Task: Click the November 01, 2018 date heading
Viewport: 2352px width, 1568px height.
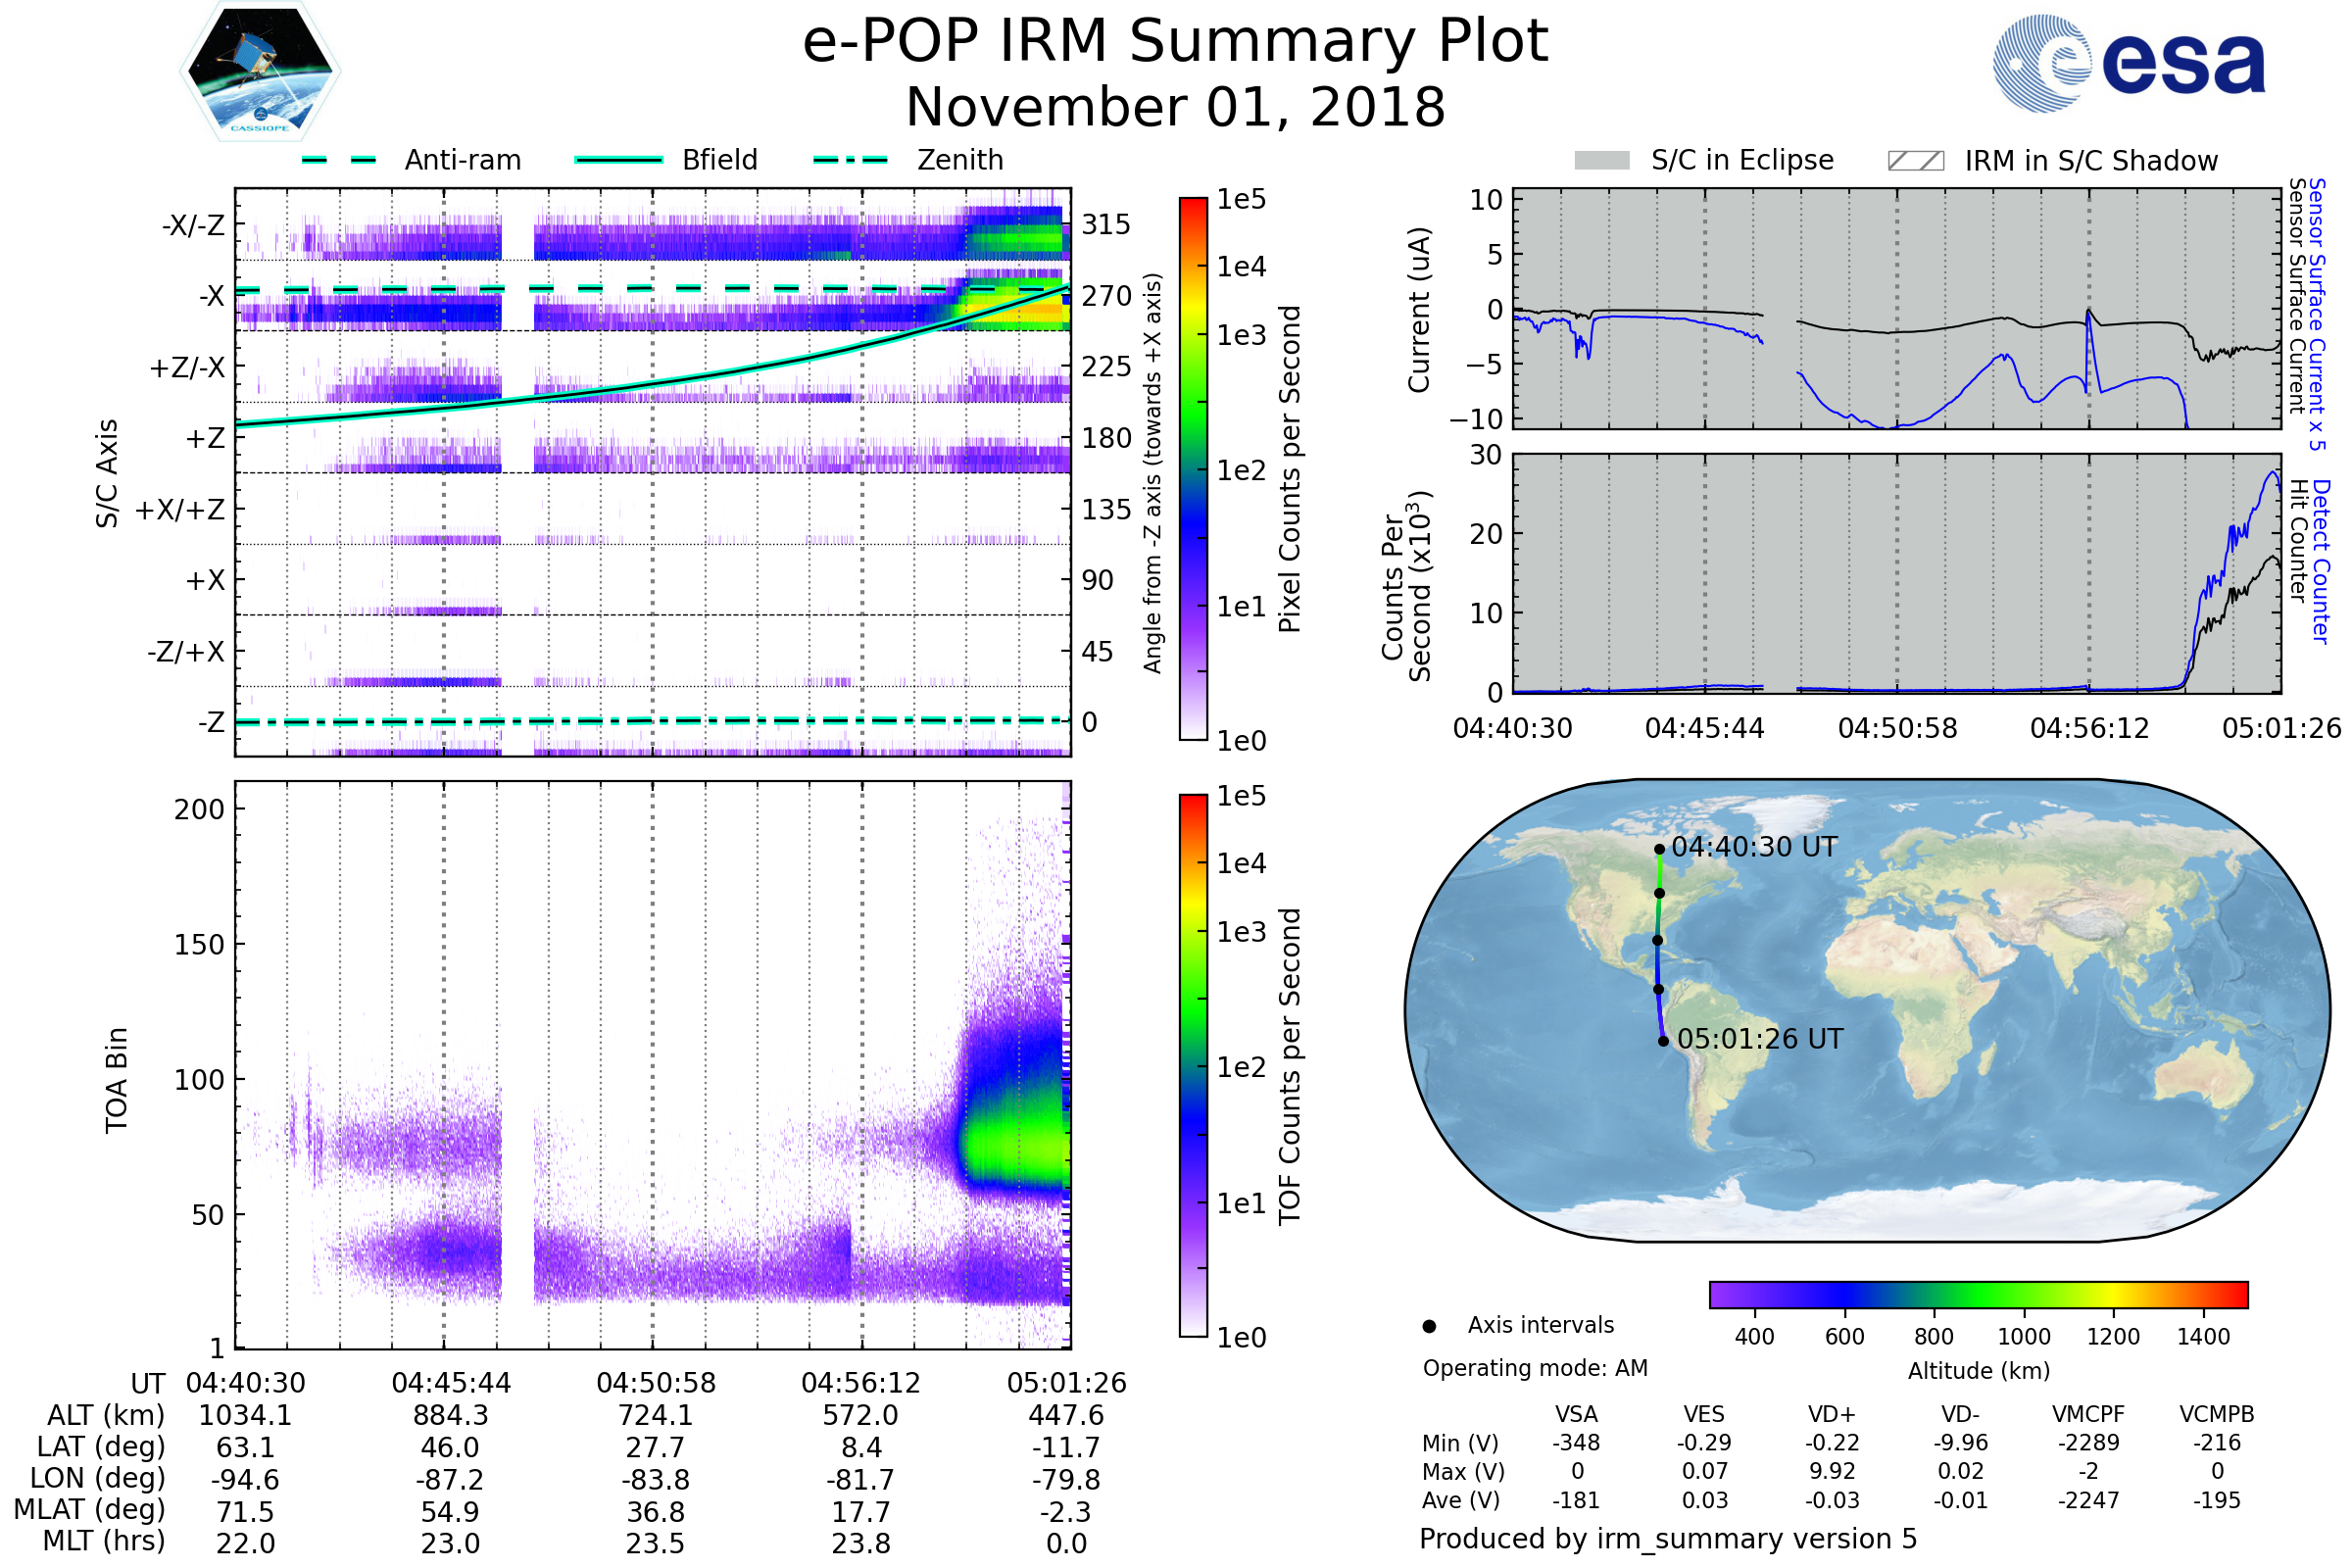Action: pos(1175,108)
